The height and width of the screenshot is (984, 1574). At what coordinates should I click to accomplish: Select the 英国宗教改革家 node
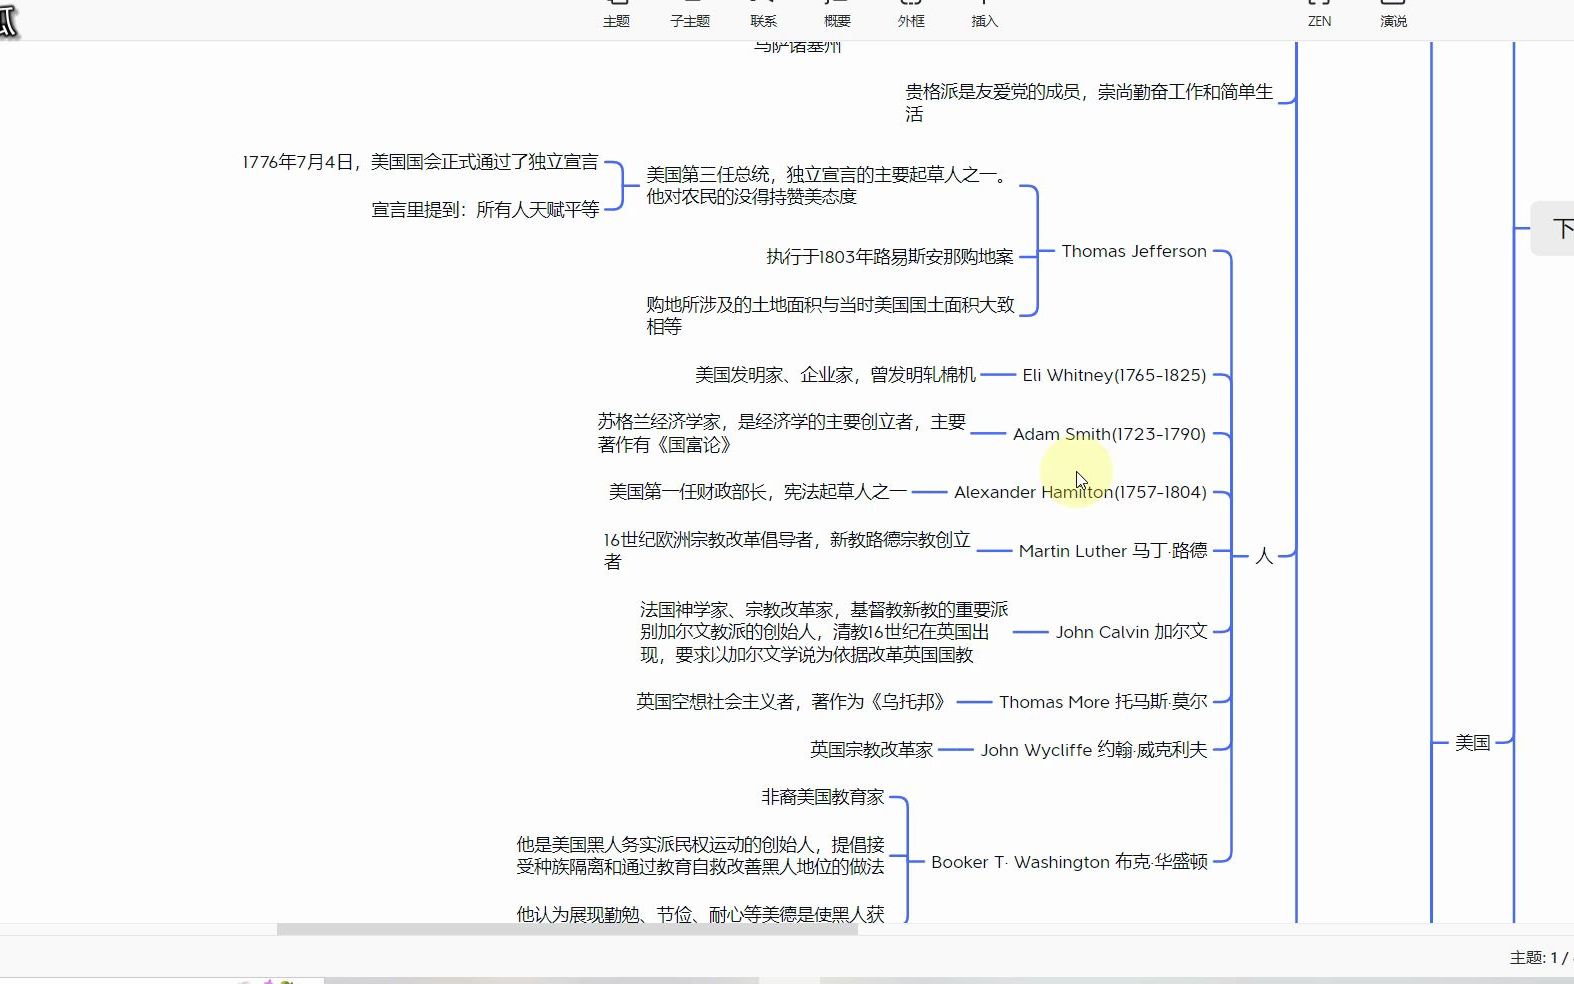[871, 750]
